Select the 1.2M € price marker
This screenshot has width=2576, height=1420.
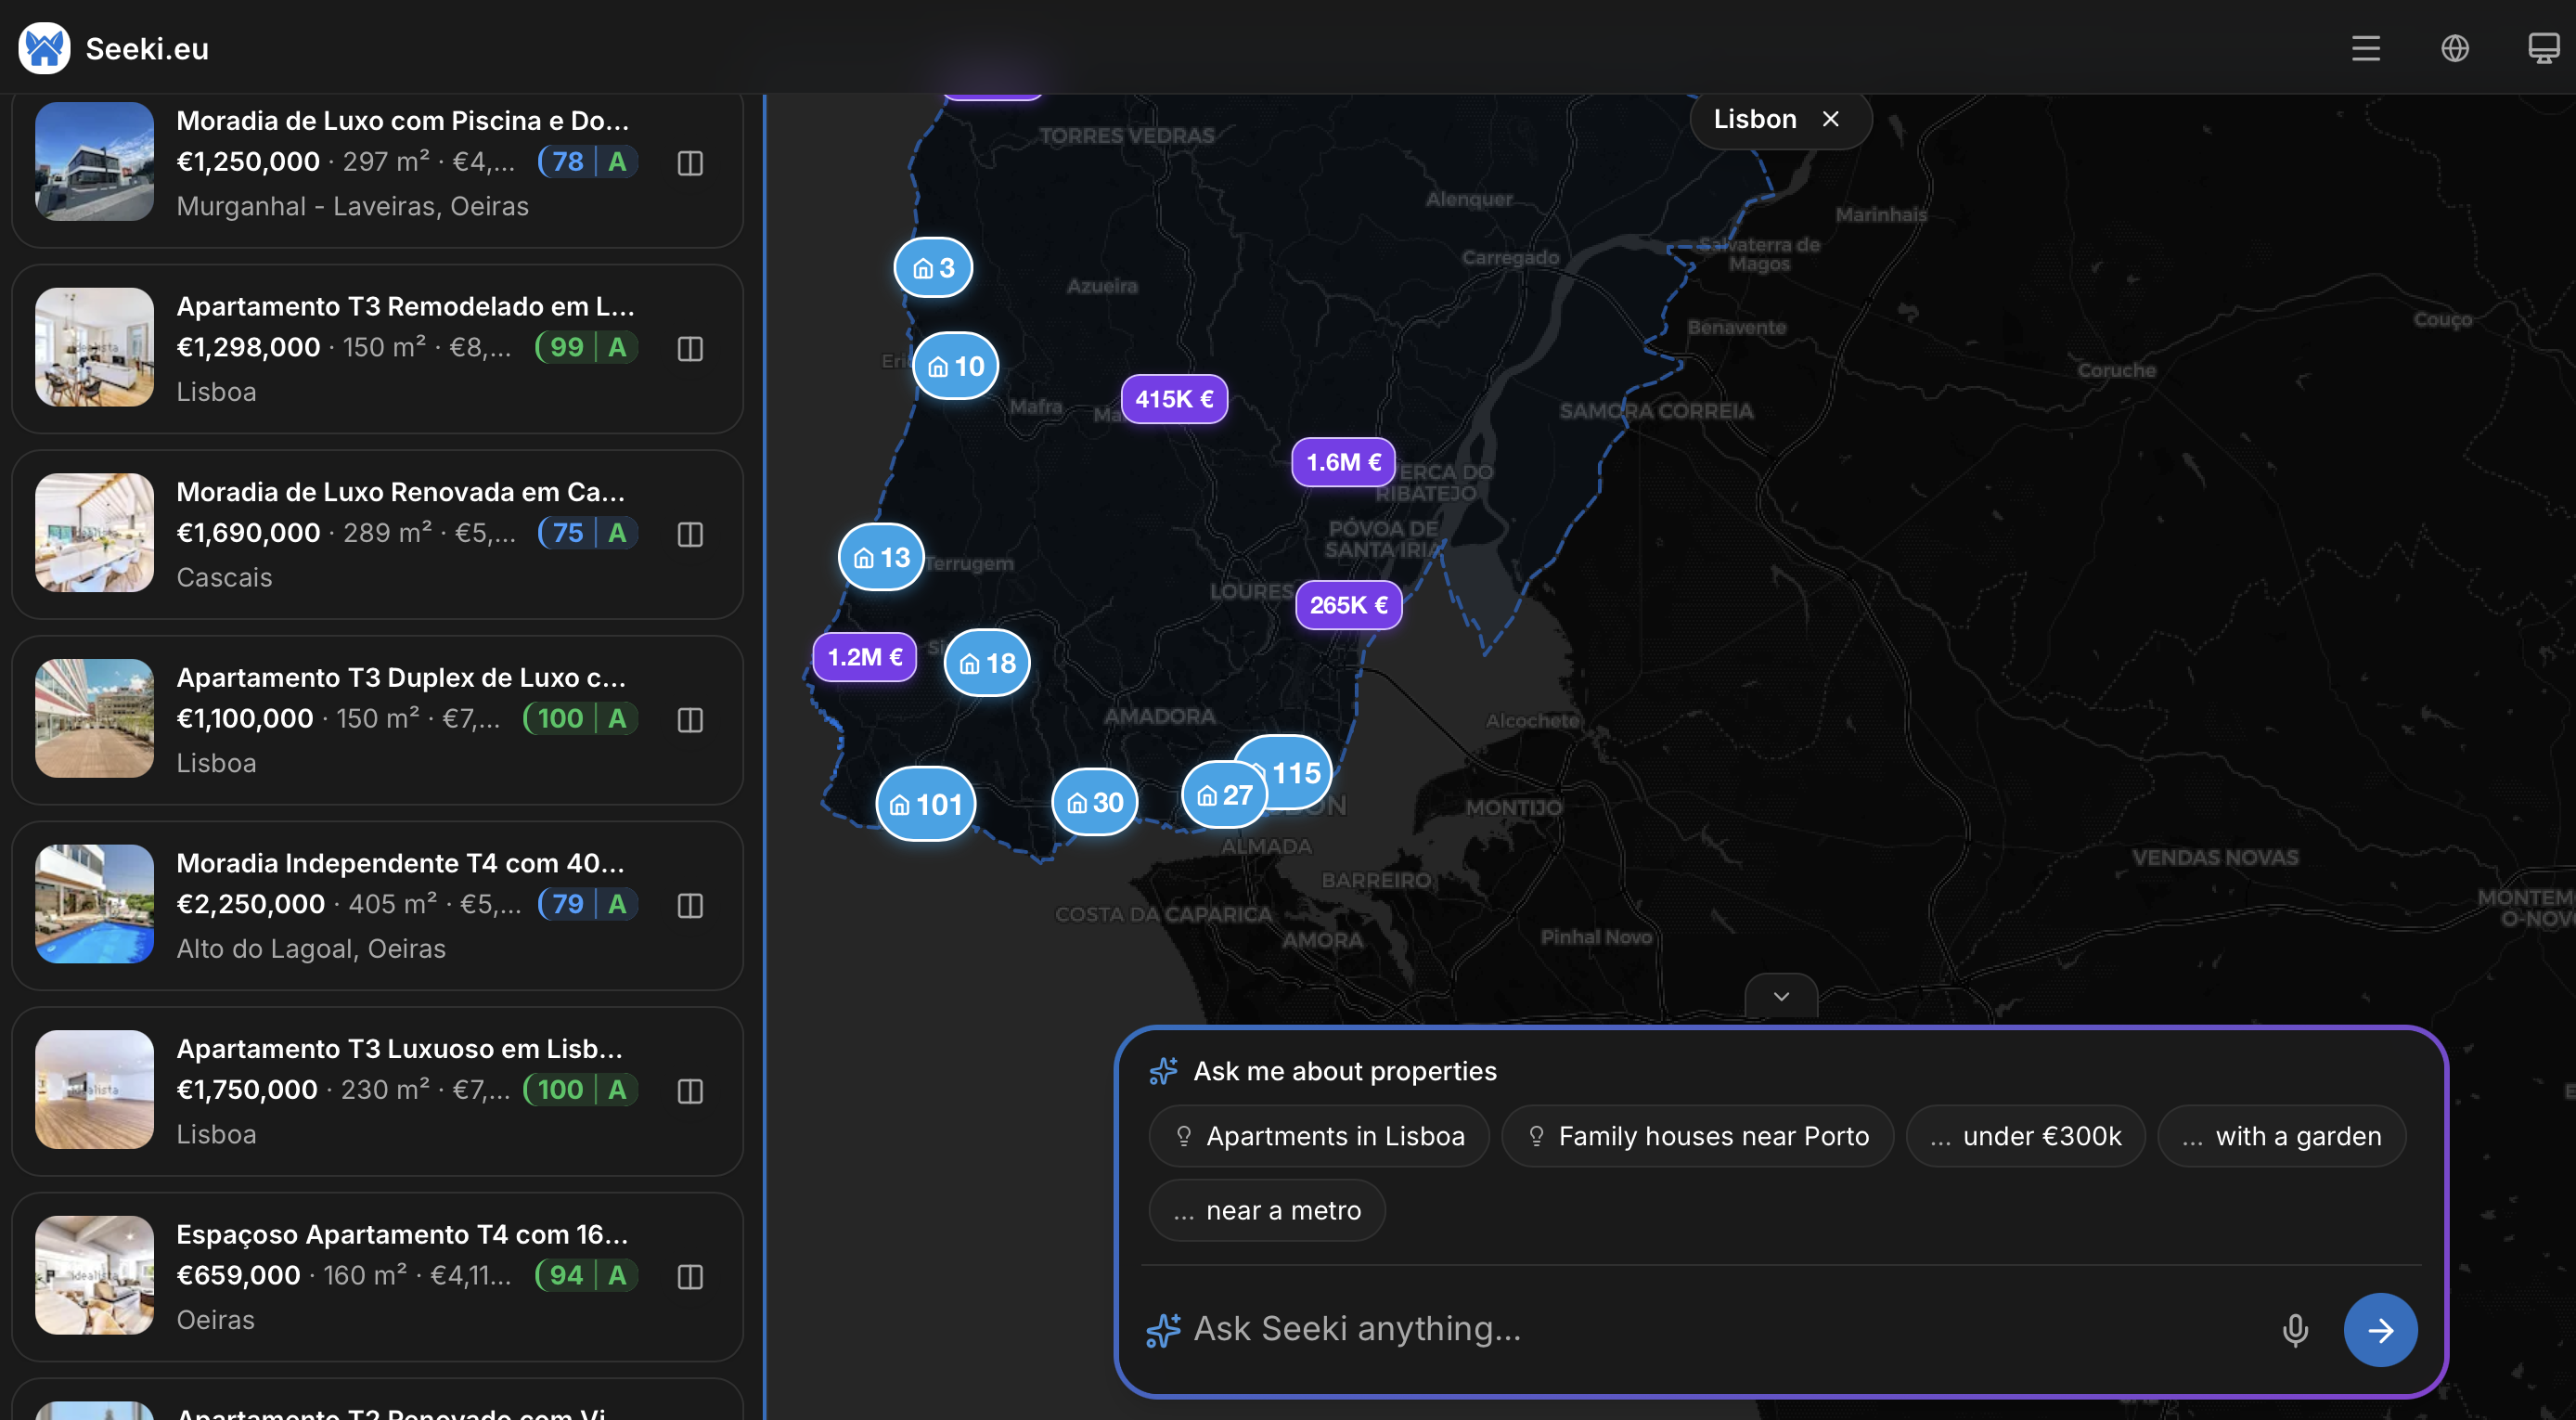(x=865, y=657)
